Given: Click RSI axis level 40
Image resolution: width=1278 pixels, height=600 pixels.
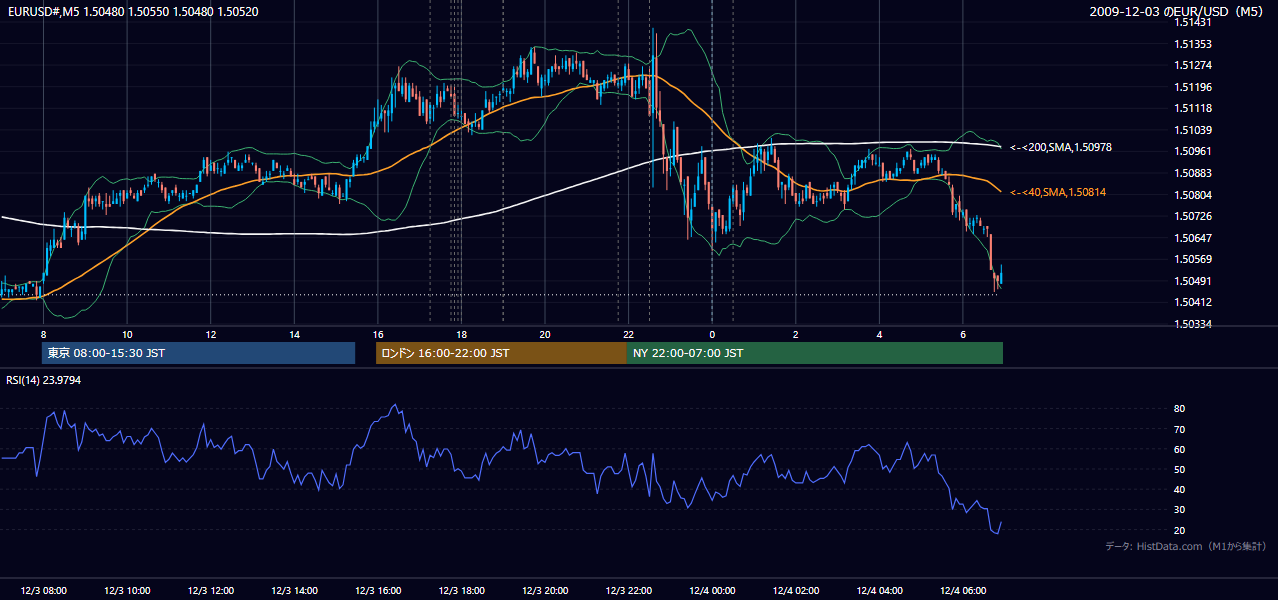Looking at the screenshot, I should (1180, 489).
